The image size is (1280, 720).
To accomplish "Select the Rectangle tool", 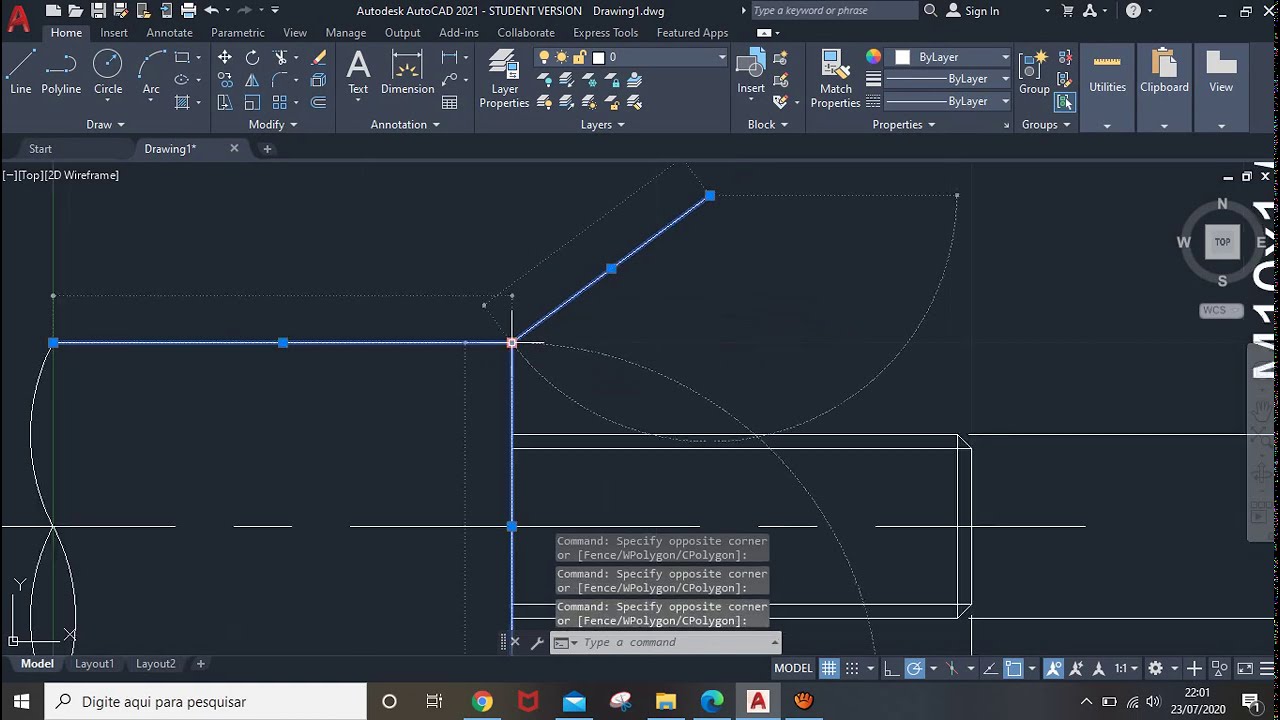I will [182, 58].
